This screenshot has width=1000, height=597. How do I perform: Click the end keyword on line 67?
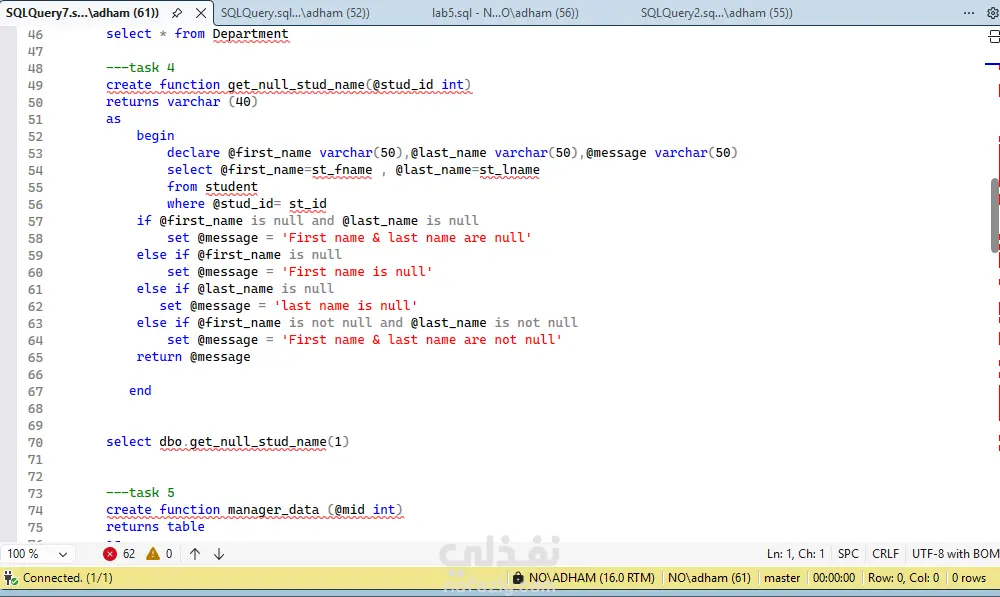point(140,390)
